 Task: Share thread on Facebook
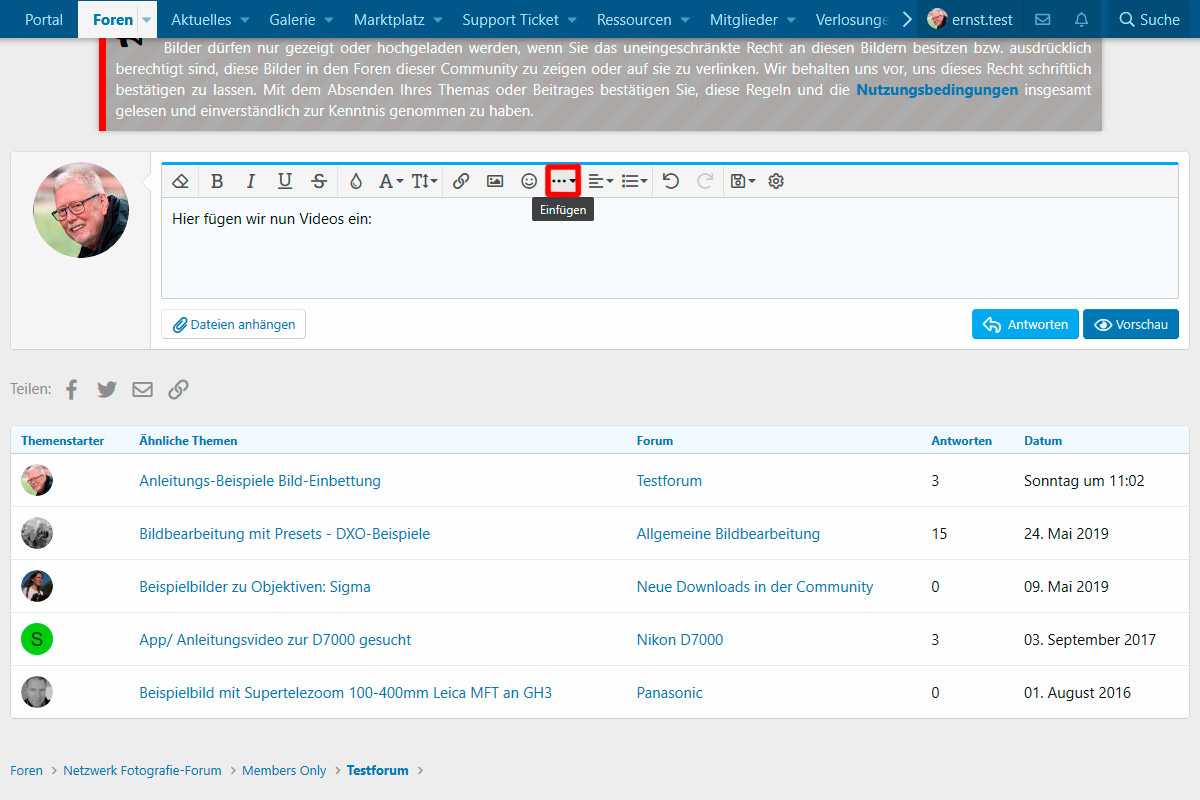(71, 390)
